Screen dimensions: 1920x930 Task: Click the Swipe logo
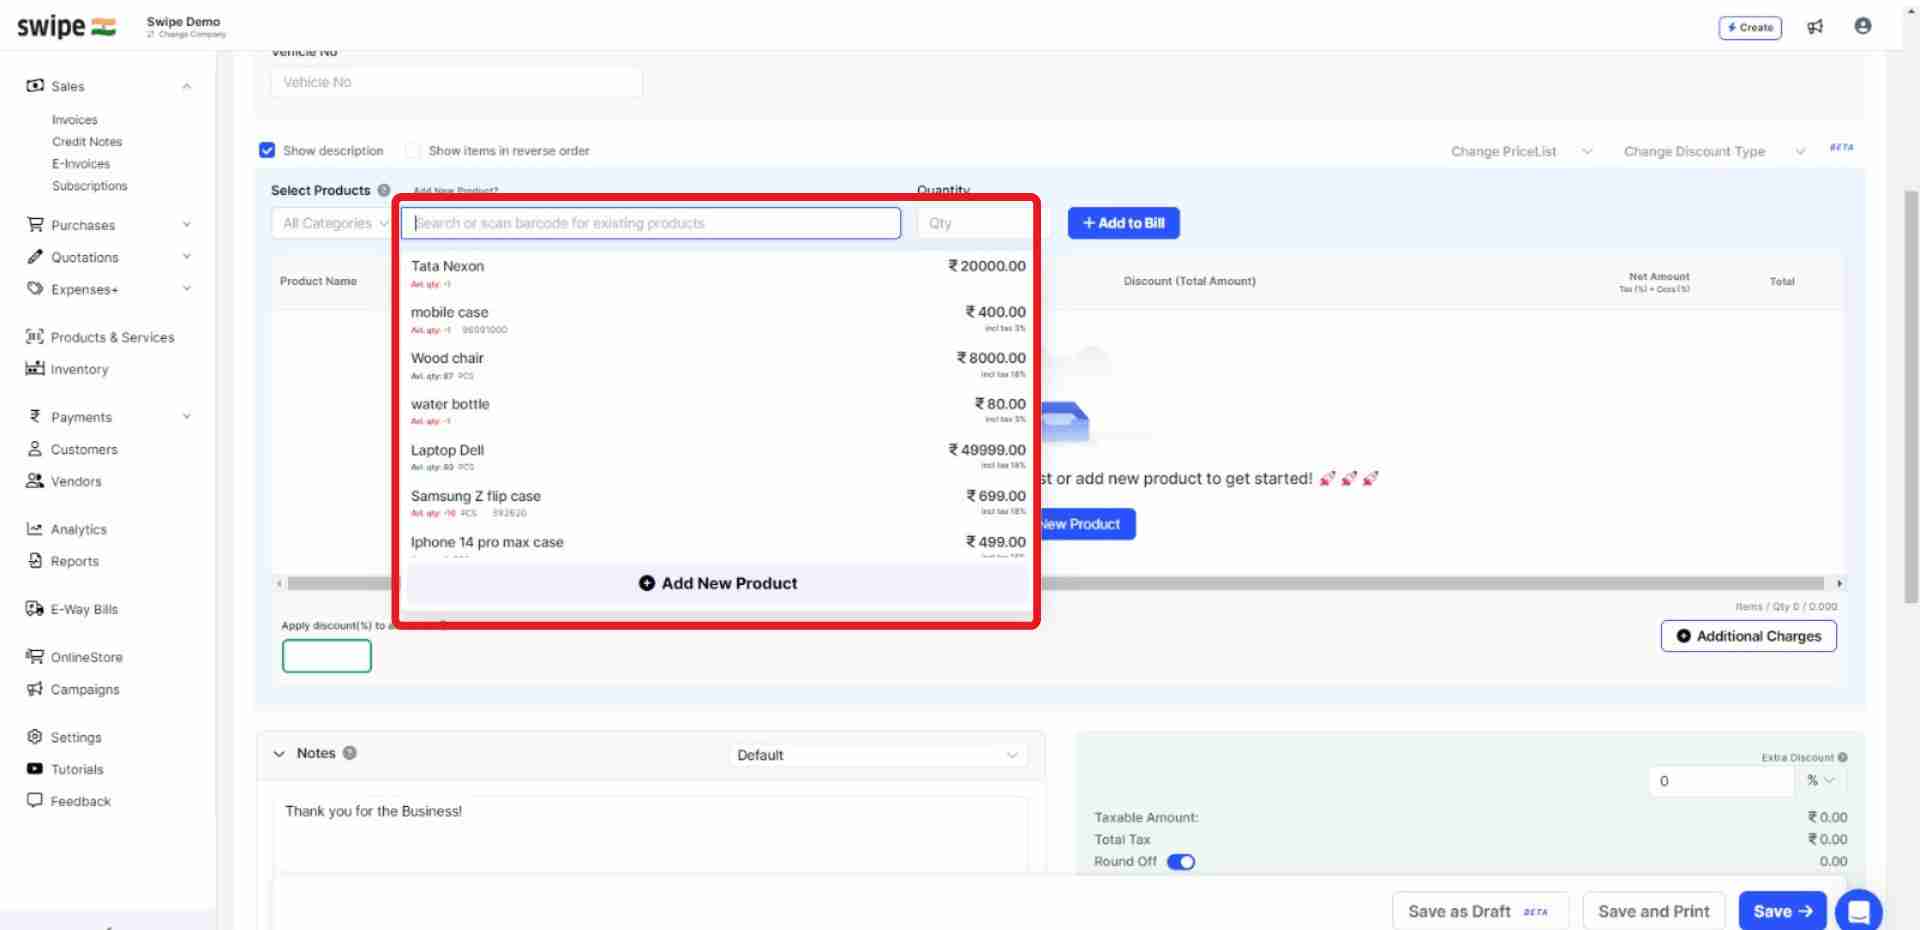point(66,26)
